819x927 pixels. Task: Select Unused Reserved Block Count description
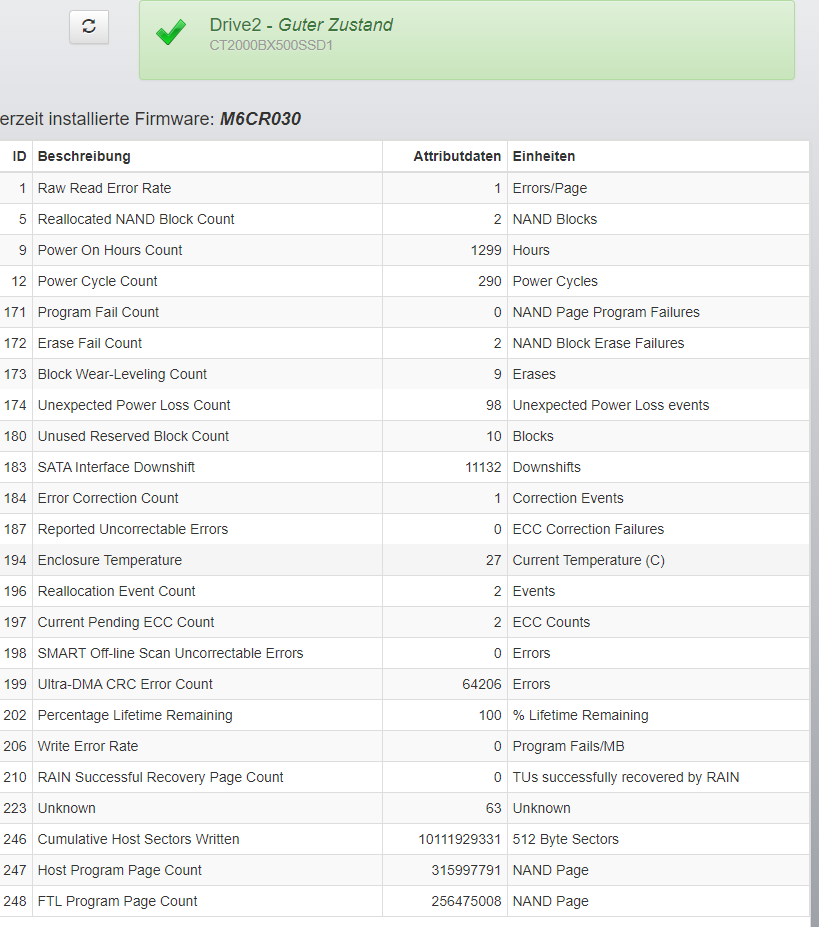(x=133, y=436)
